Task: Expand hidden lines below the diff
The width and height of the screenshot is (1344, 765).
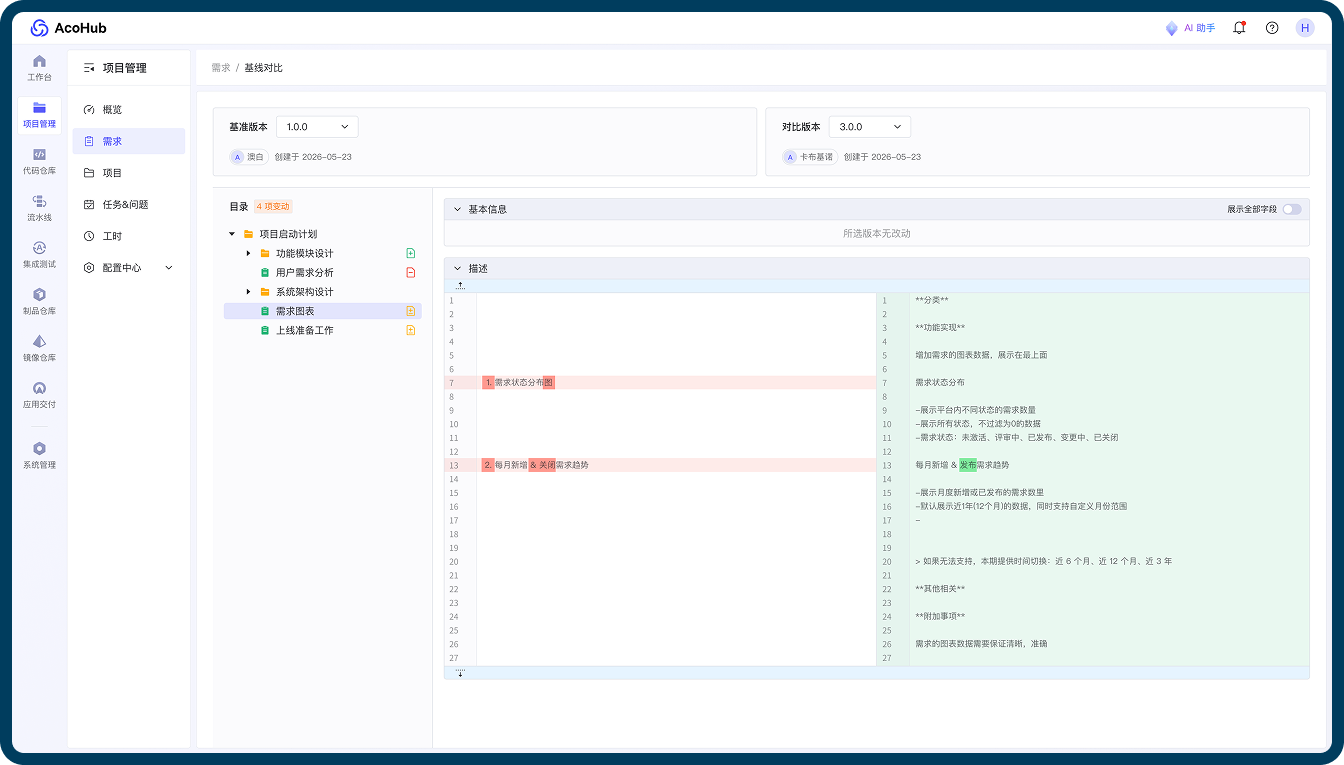Action: [460, 673]
